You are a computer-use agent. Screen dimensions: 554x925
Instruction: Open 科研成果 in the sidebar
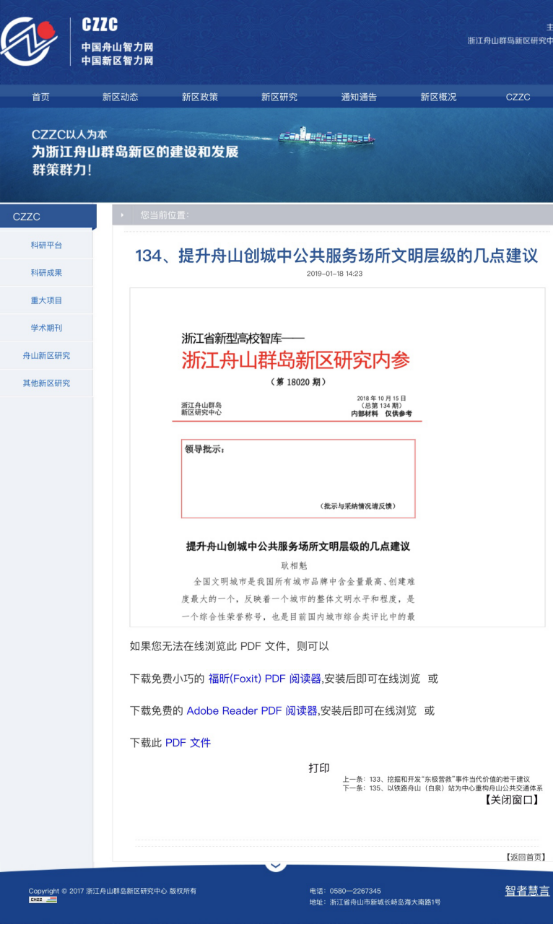pyautogui.click(x=47, y=273)
